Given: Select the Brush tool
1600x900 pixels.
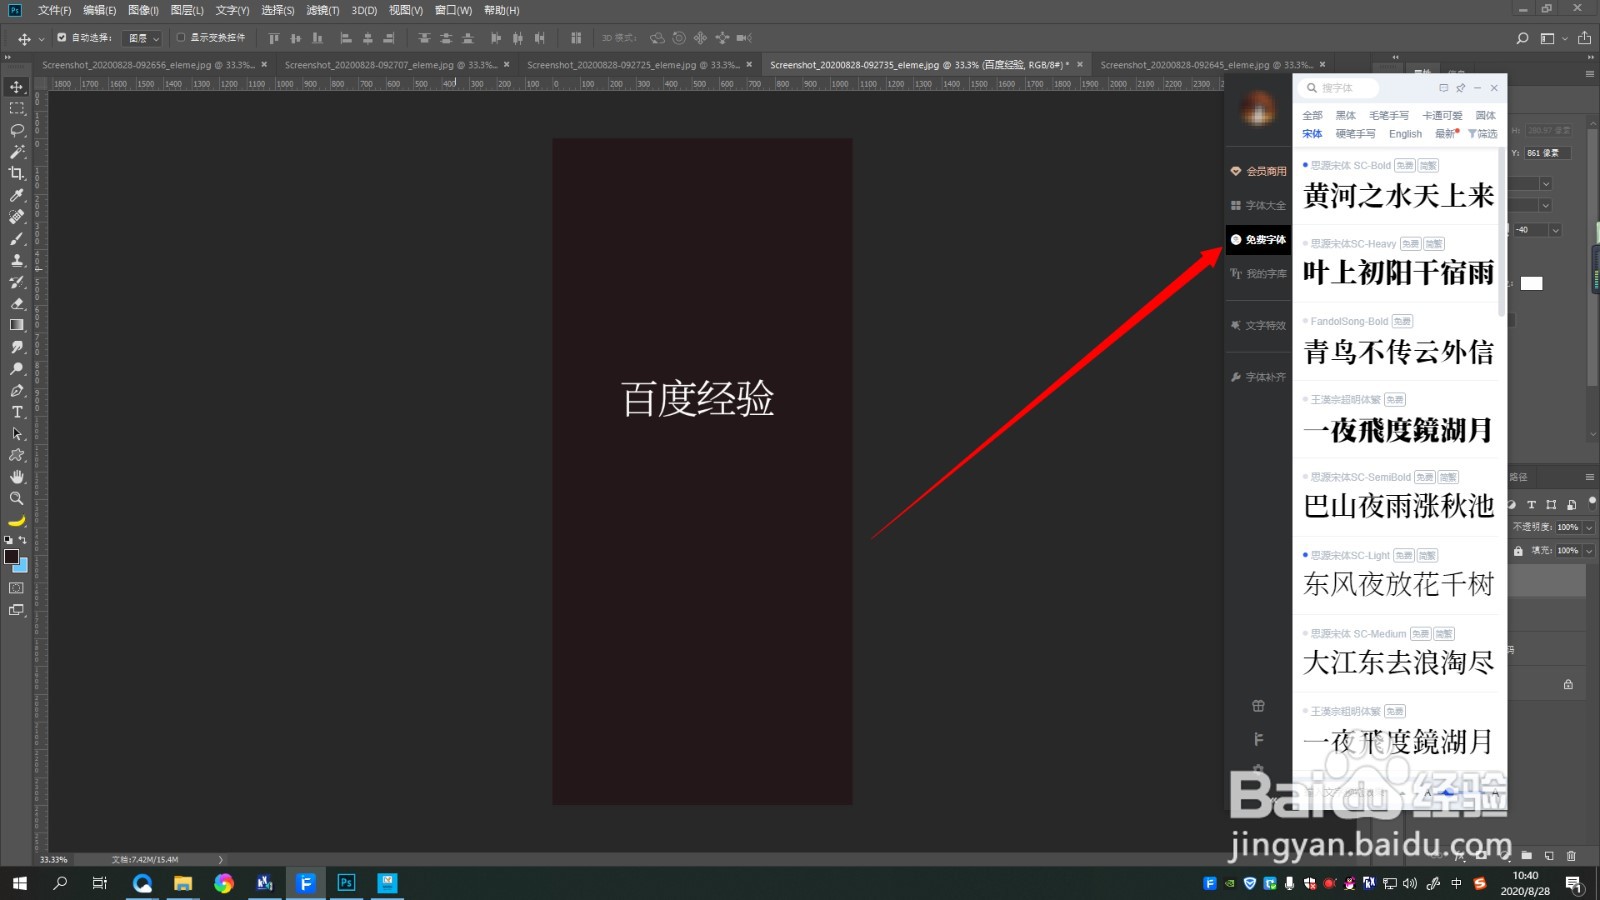Looking at the screenshot, I should click(x=17, y=239).
